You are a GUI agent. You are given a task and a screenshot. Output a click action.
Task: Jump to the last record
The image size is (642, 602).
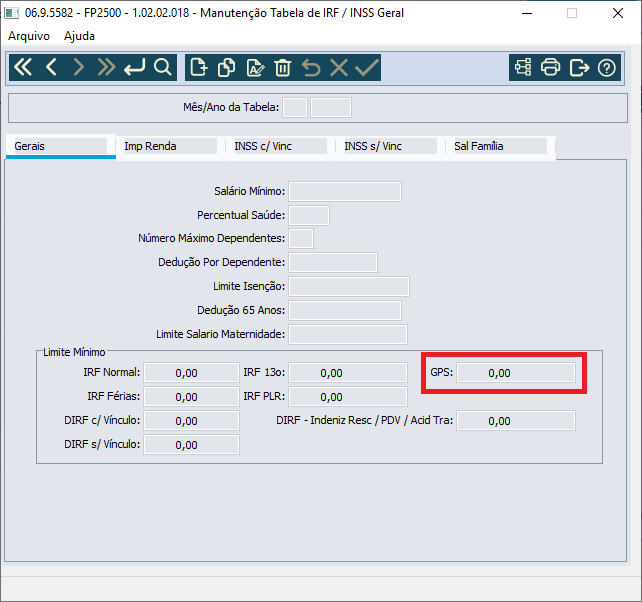coord(106,67)
